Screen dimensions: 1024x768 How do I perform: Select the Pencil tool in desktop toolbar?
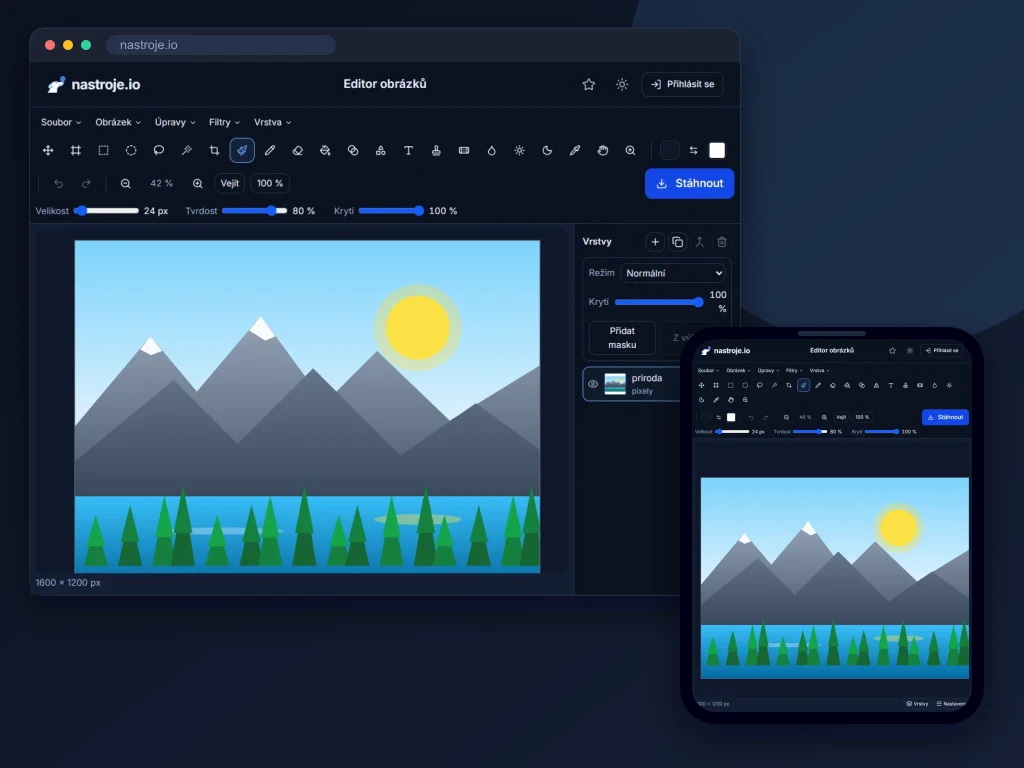click(270, 150)
